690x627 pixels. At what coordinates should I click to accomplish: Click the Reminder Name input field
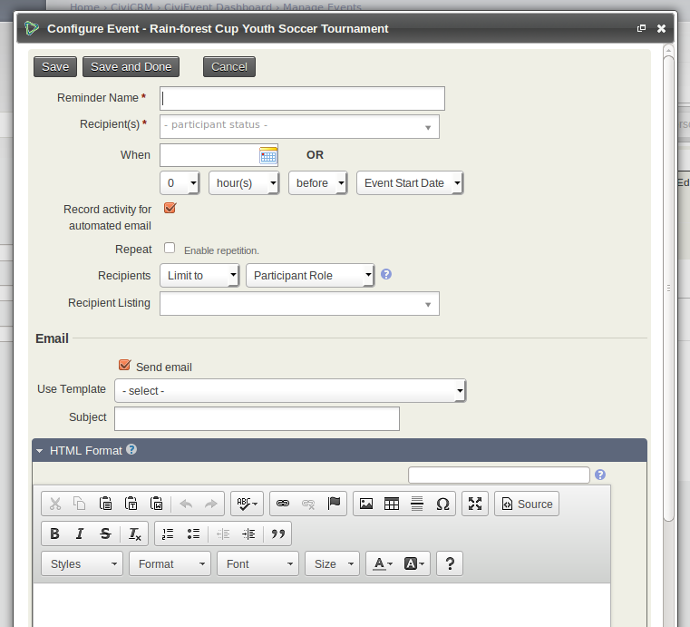pos(302,98)
